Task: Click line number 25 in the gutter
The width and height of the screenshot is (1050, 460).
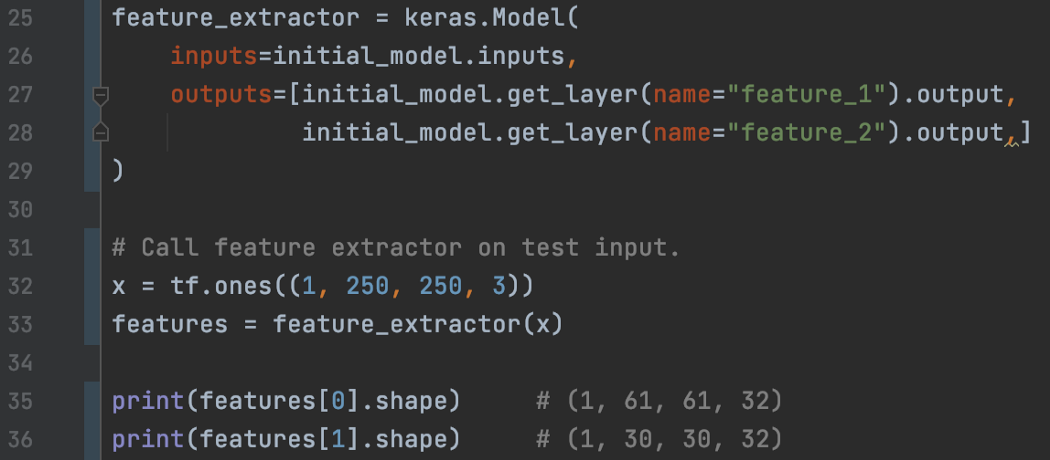Action: click(x=19, y=19)
